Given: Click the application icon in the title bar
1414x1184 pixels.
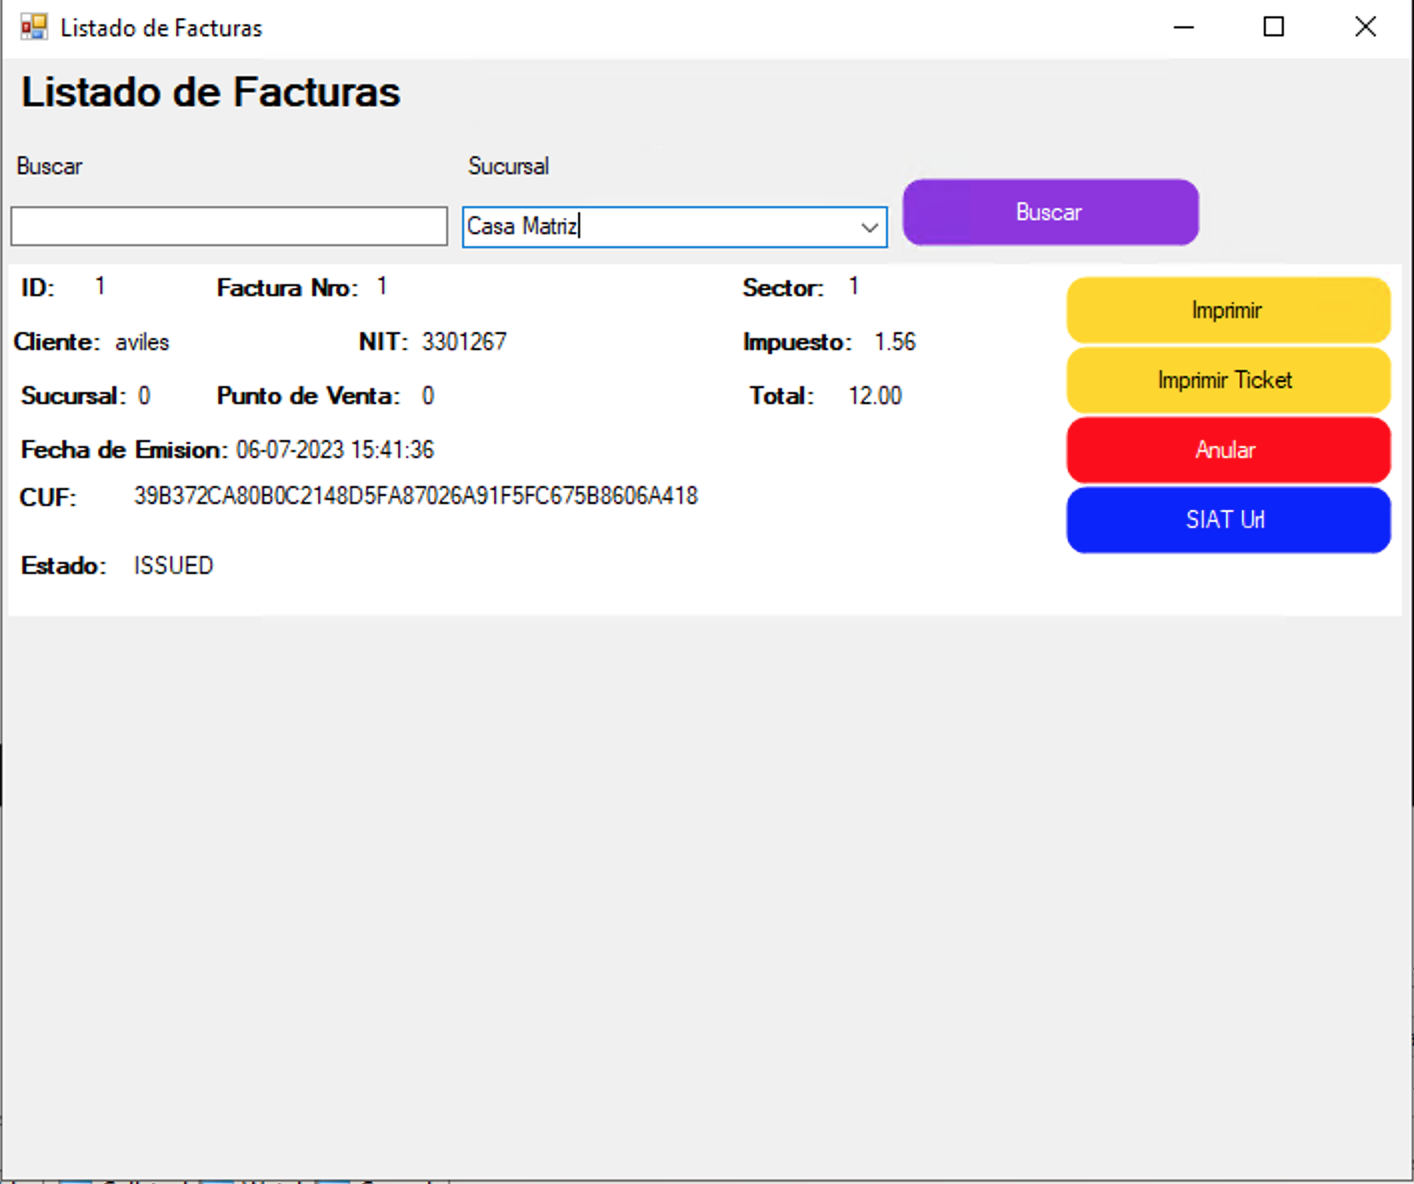Looking at the screenshot, I should click(34, 27).
